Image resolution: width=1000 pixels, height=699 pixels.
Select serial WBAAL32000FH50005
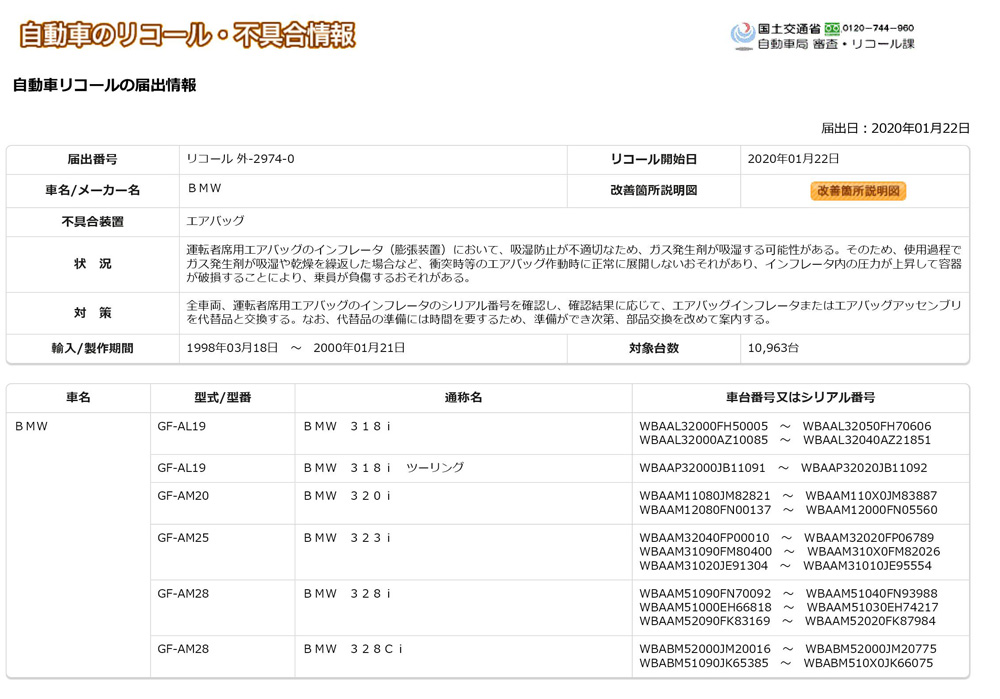pos(703,426)
